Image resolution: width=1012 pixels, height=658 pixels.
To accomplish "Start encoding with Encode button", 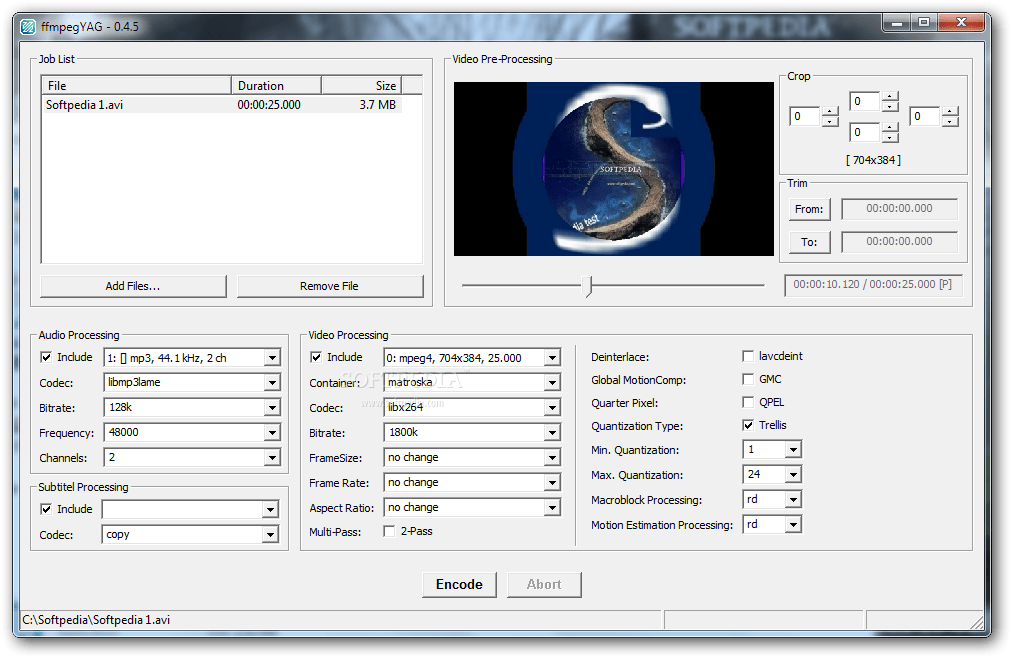I will click(x=459, y=585).
